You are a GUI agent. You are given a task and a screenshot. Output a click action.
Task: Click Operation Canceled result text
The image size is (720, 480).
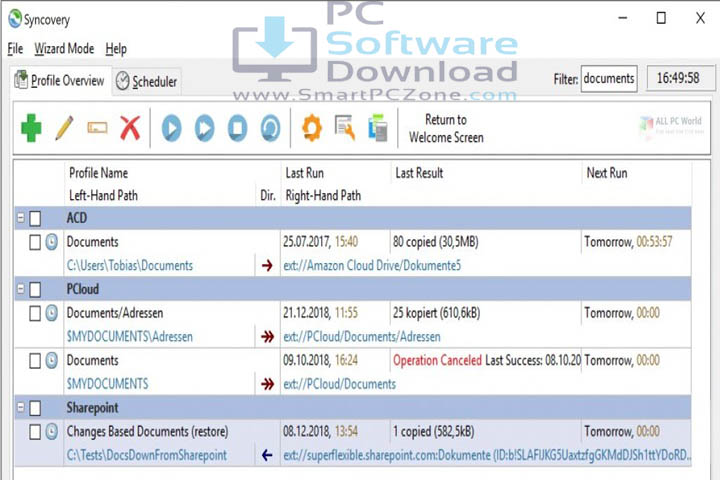(x=437, y=361)
